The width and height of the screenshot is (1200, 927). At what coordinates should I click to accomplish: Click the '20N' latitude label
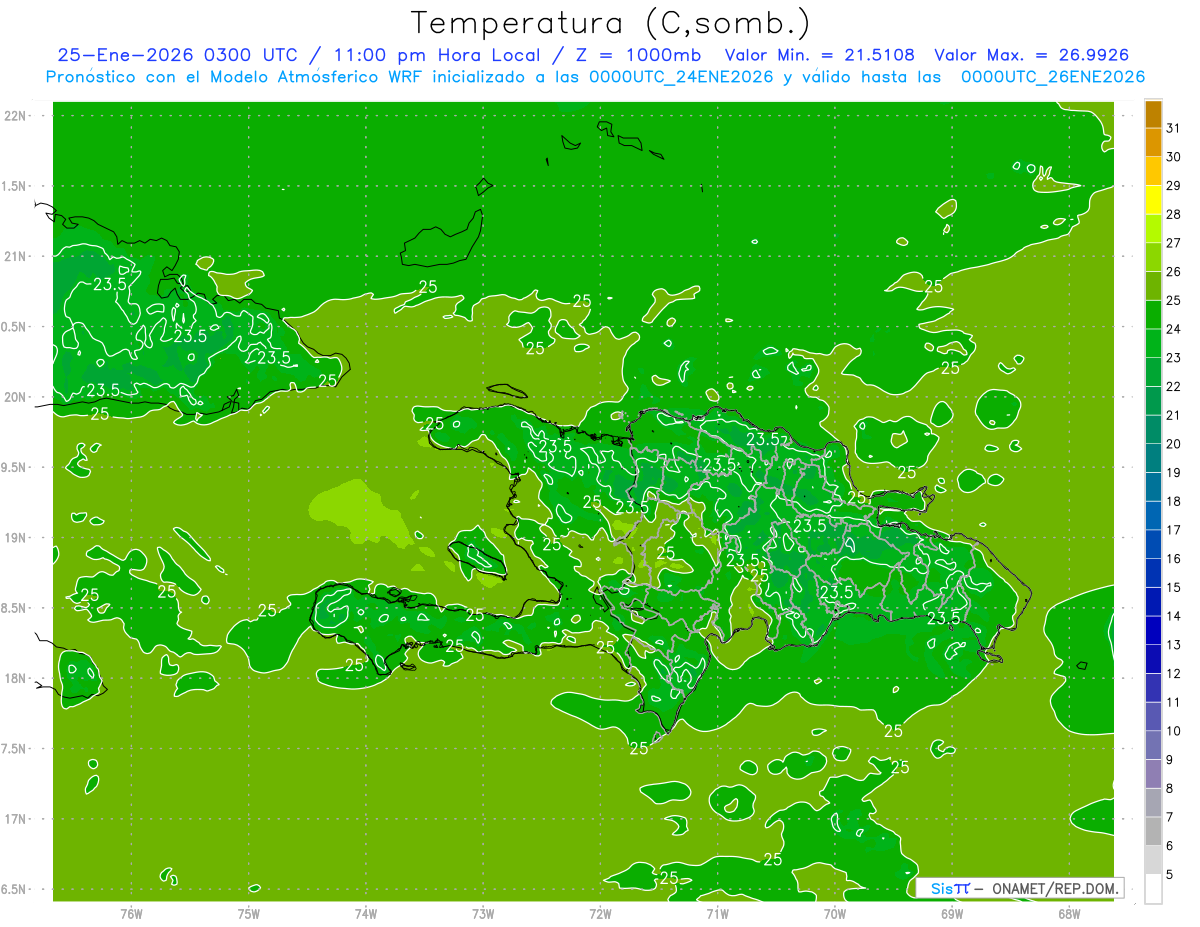pos(15,397)
